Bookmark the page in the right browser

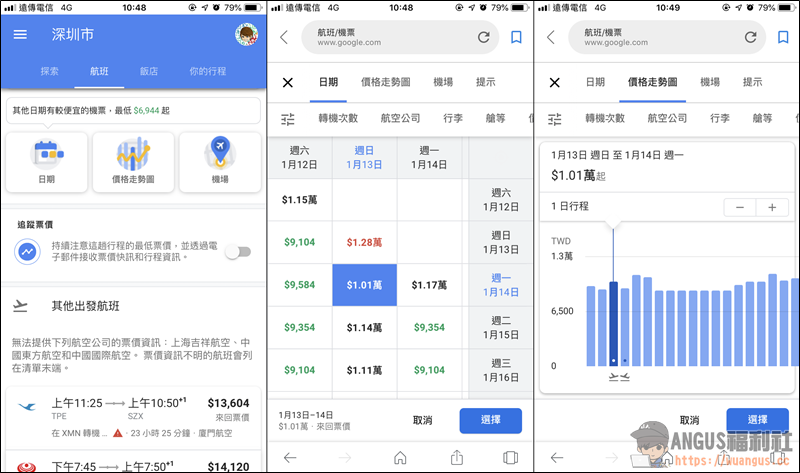(x=784, y=38)
